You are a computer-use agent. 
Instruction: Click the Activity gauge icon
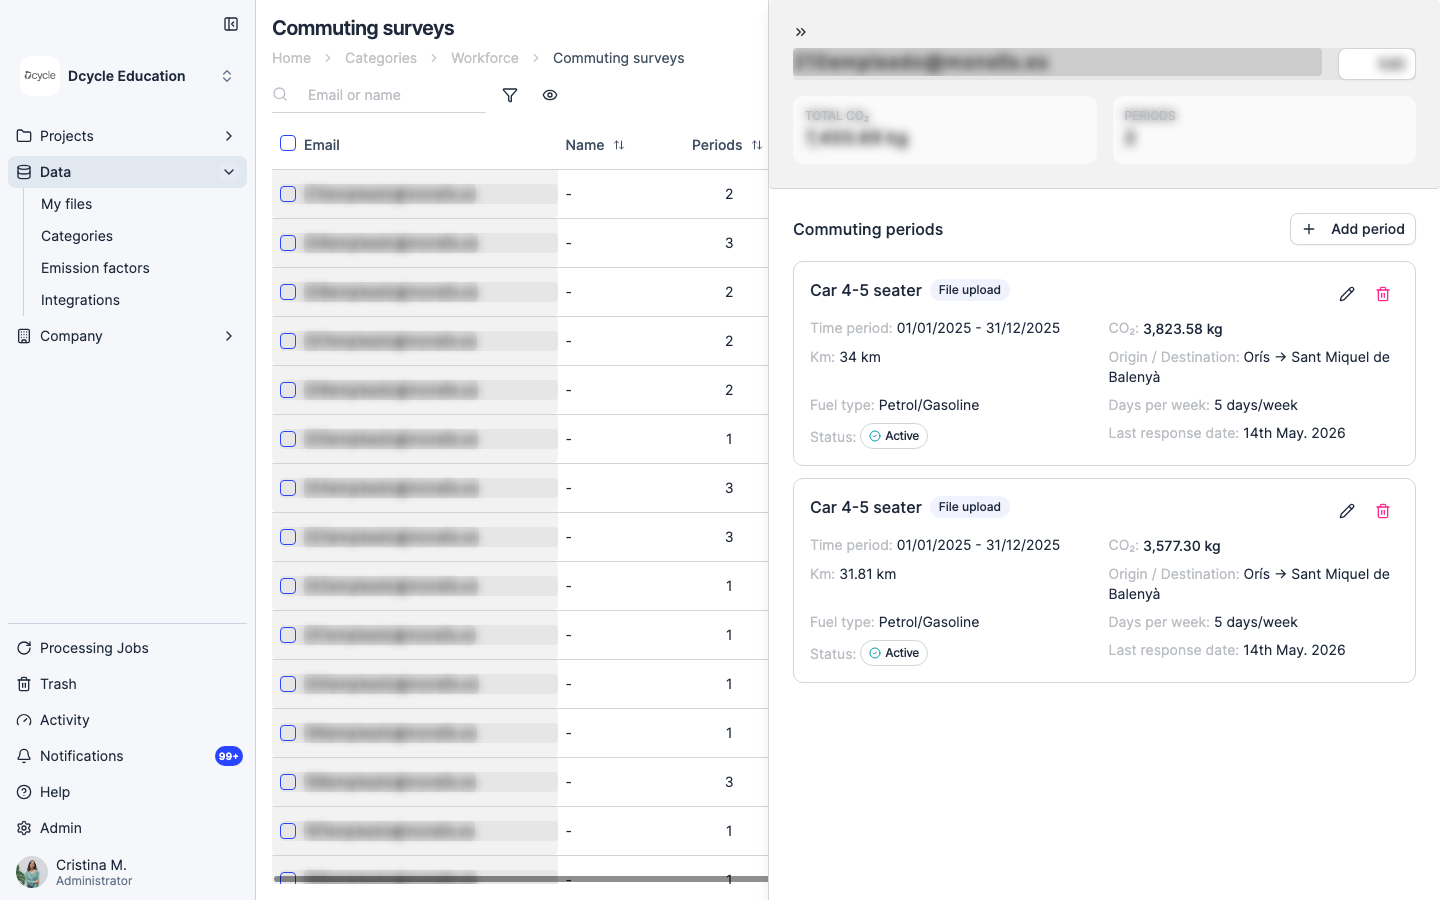[x=24, y=720]
